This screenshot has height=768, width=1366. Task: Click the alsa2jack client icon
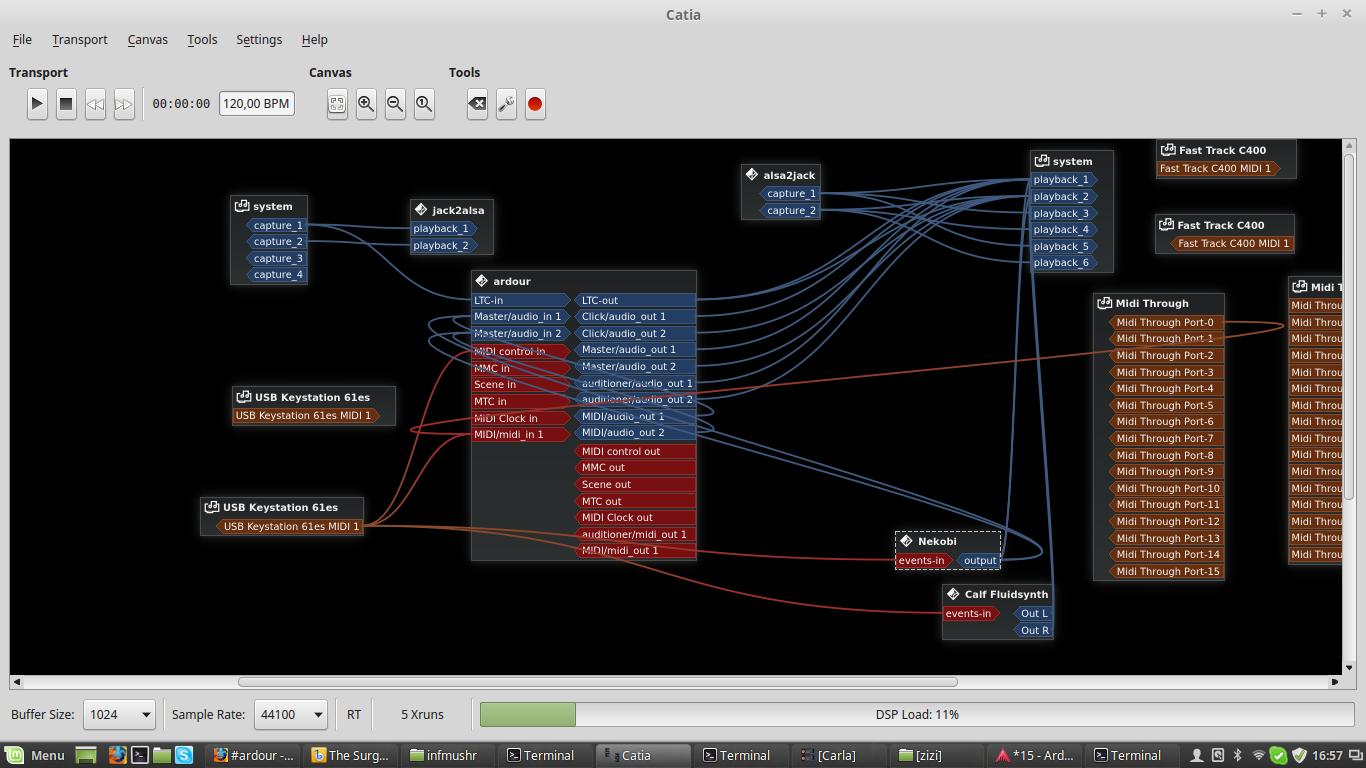pos(752,174)
